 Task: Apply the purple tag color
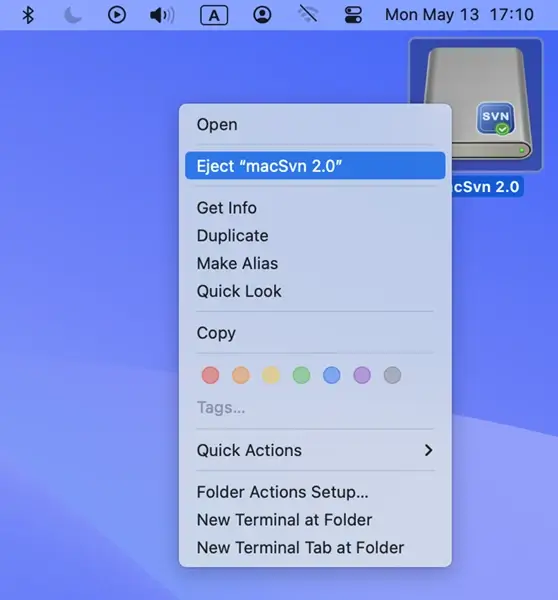tap(362, 375)
